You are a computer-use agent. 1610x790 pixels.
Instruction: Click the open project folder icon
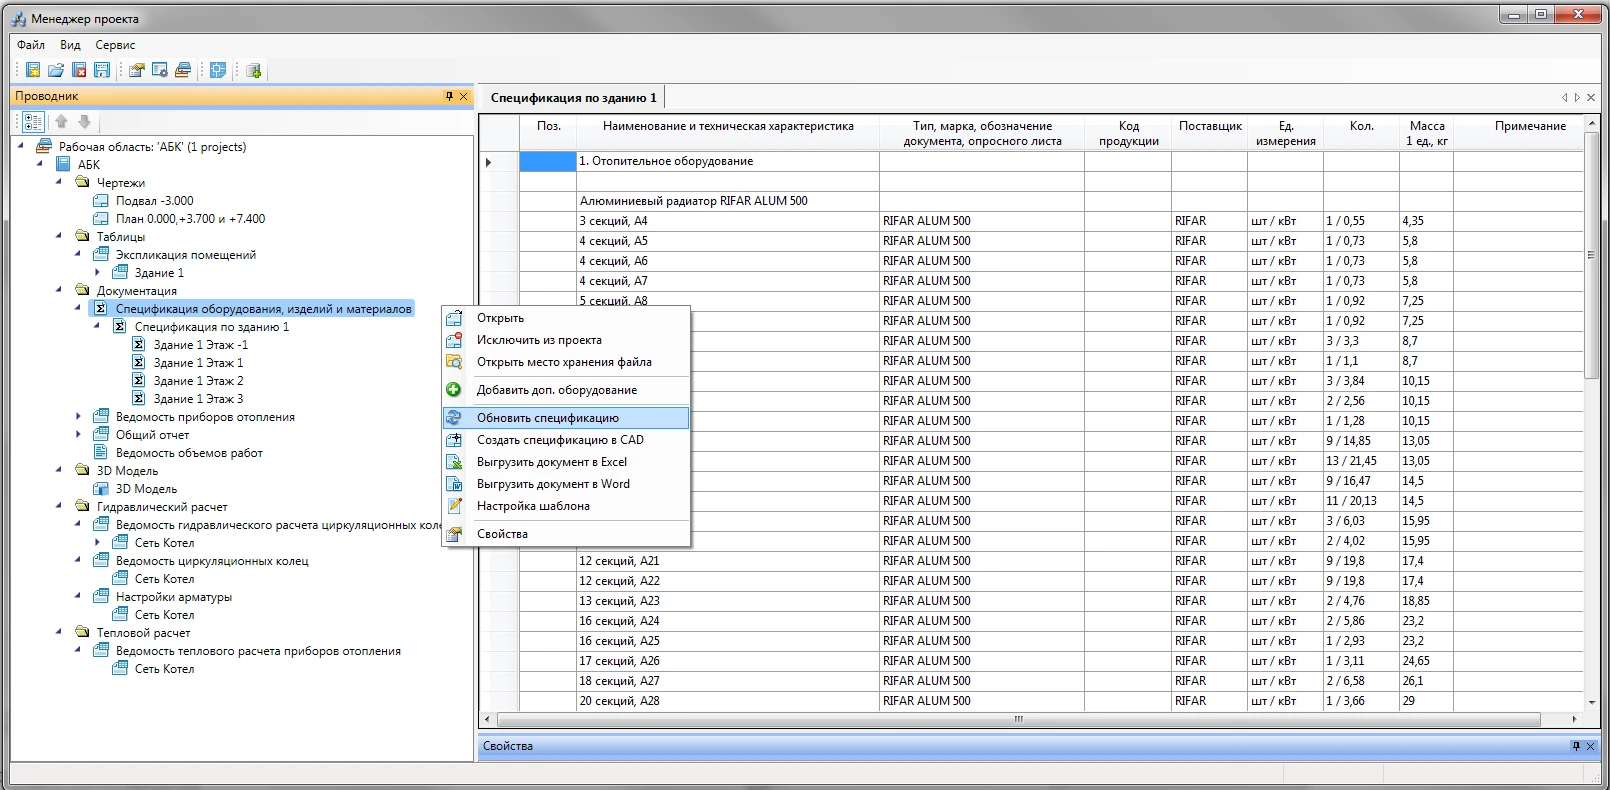pos(56,70)
